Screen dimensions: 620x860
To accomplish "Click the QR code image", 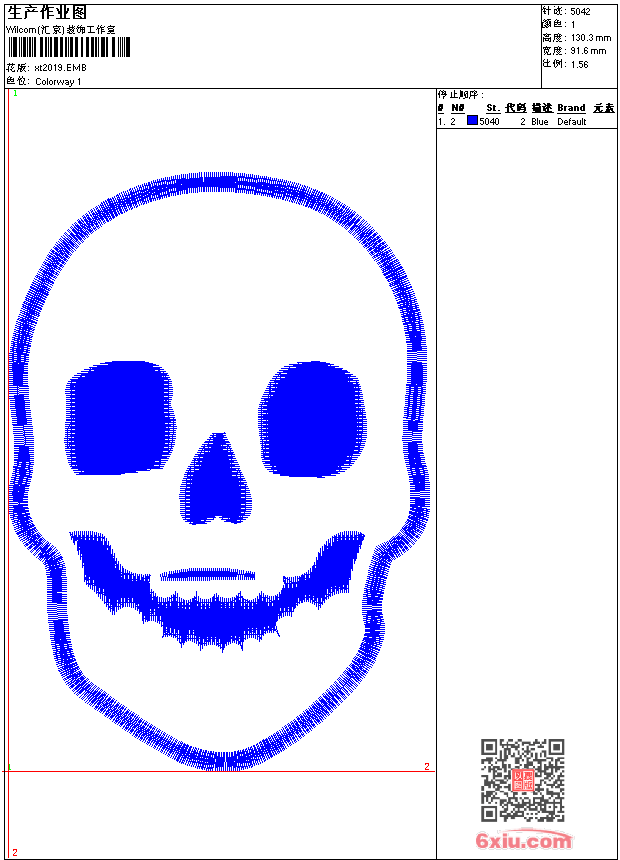I will (522, 779).
